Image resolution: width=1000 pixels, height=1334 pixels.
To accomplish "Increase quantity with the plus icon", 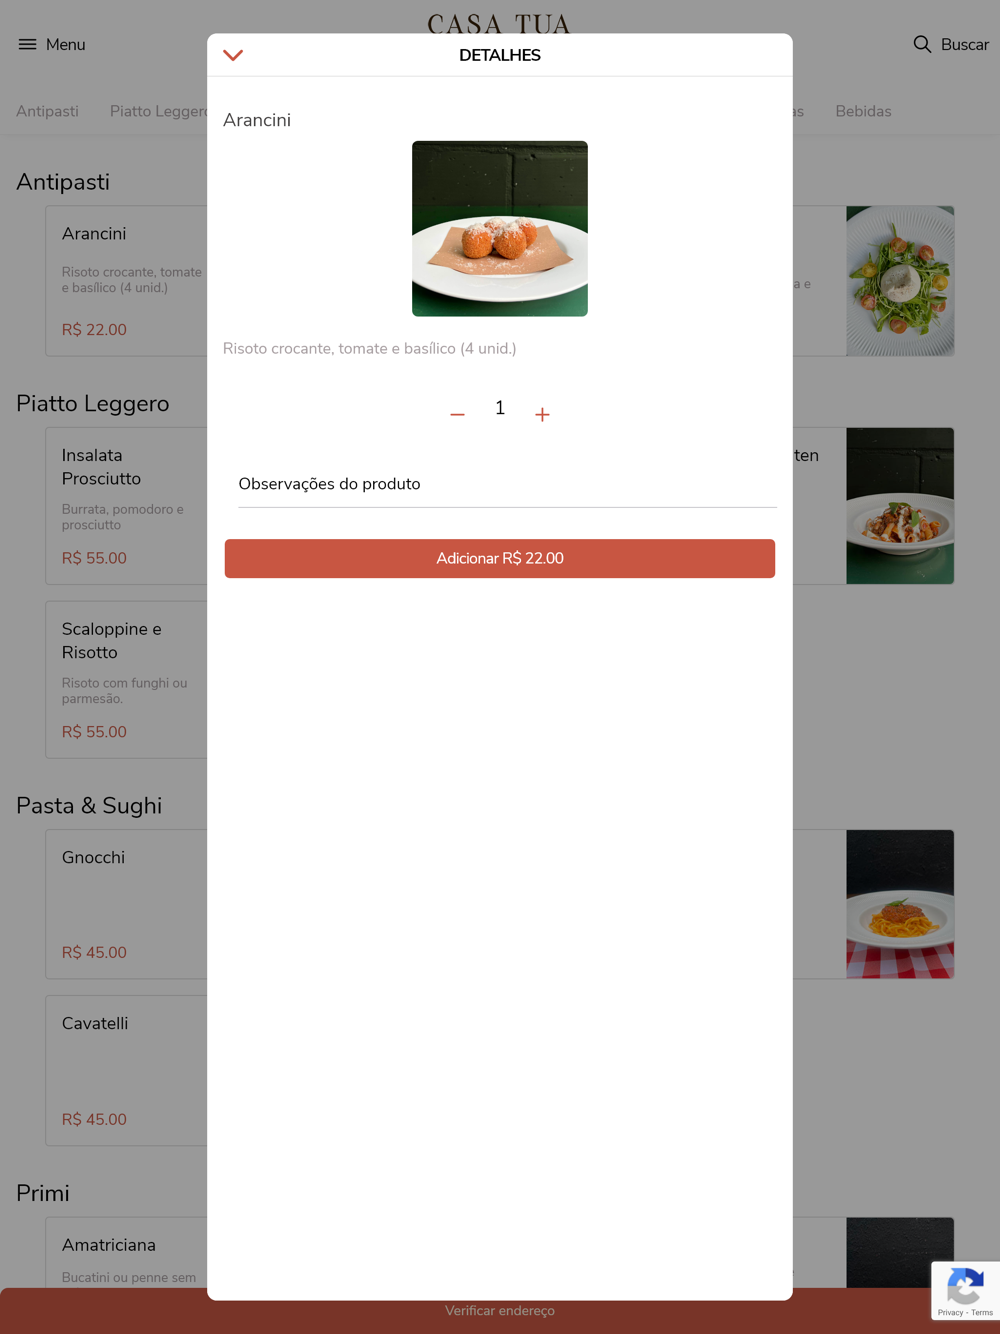I will (542, 414).
